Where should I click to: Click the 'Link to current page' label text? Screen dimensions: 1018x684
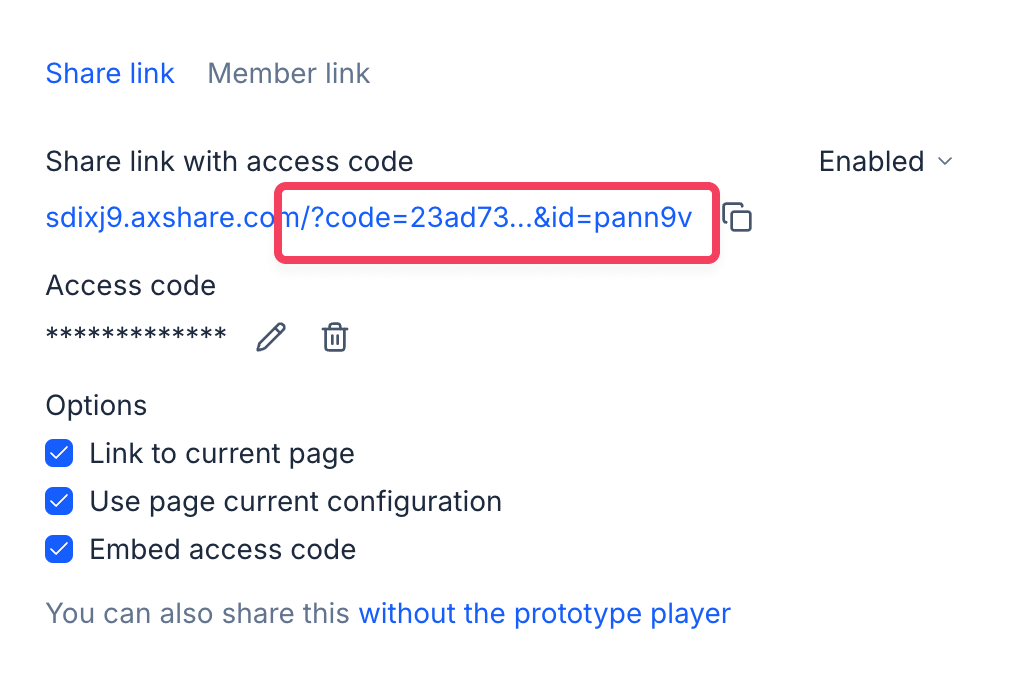pyautogui.click(x=222, y=454)
